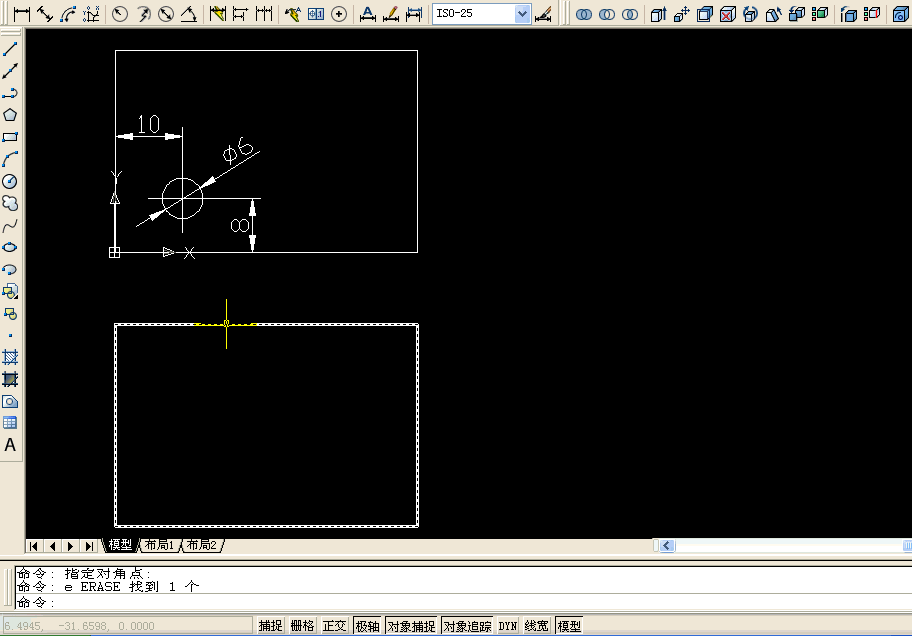The image size is (912, 636).
Task: Toggle DYN dynamic input
Action: [508, 626]
